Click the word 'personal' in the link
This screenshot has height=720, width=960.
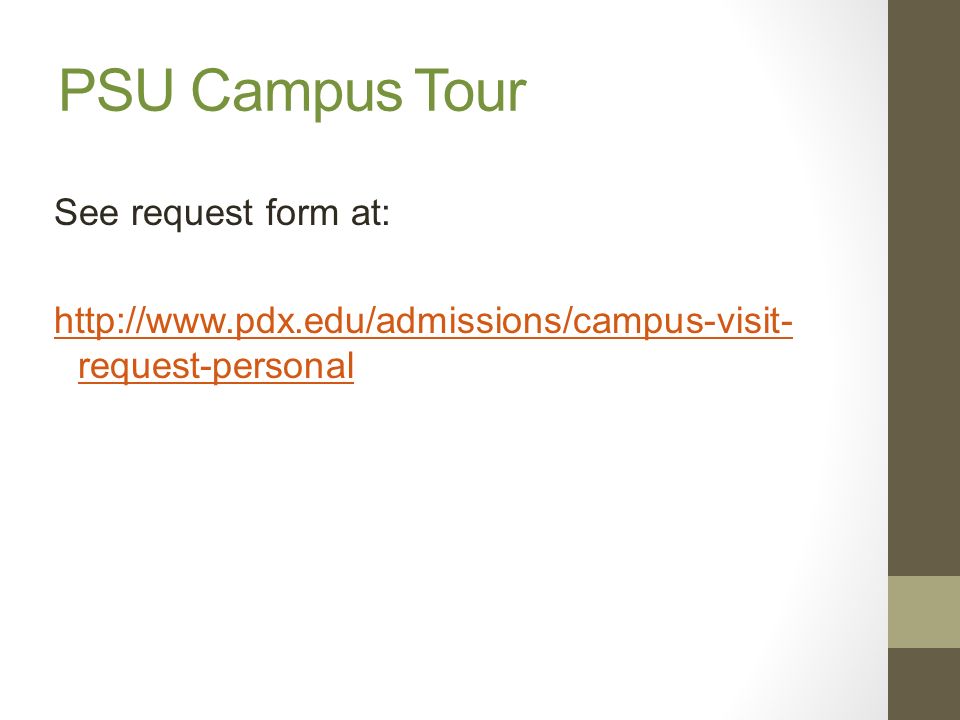point(283,367)
